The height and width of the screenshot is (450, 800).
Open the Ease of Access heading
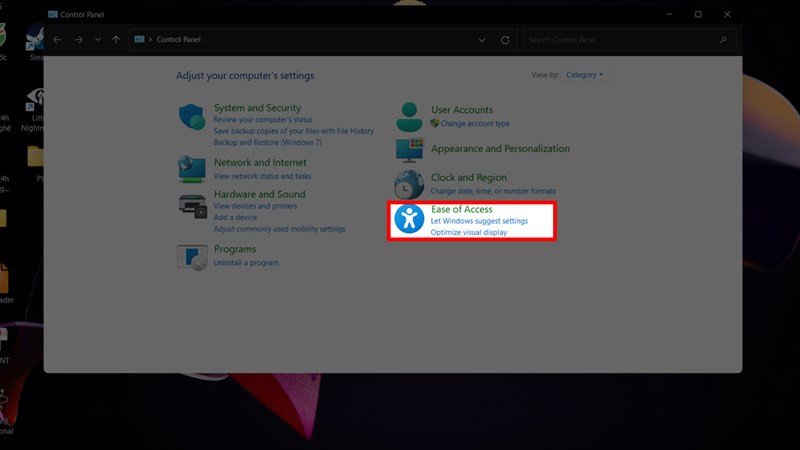461,209
